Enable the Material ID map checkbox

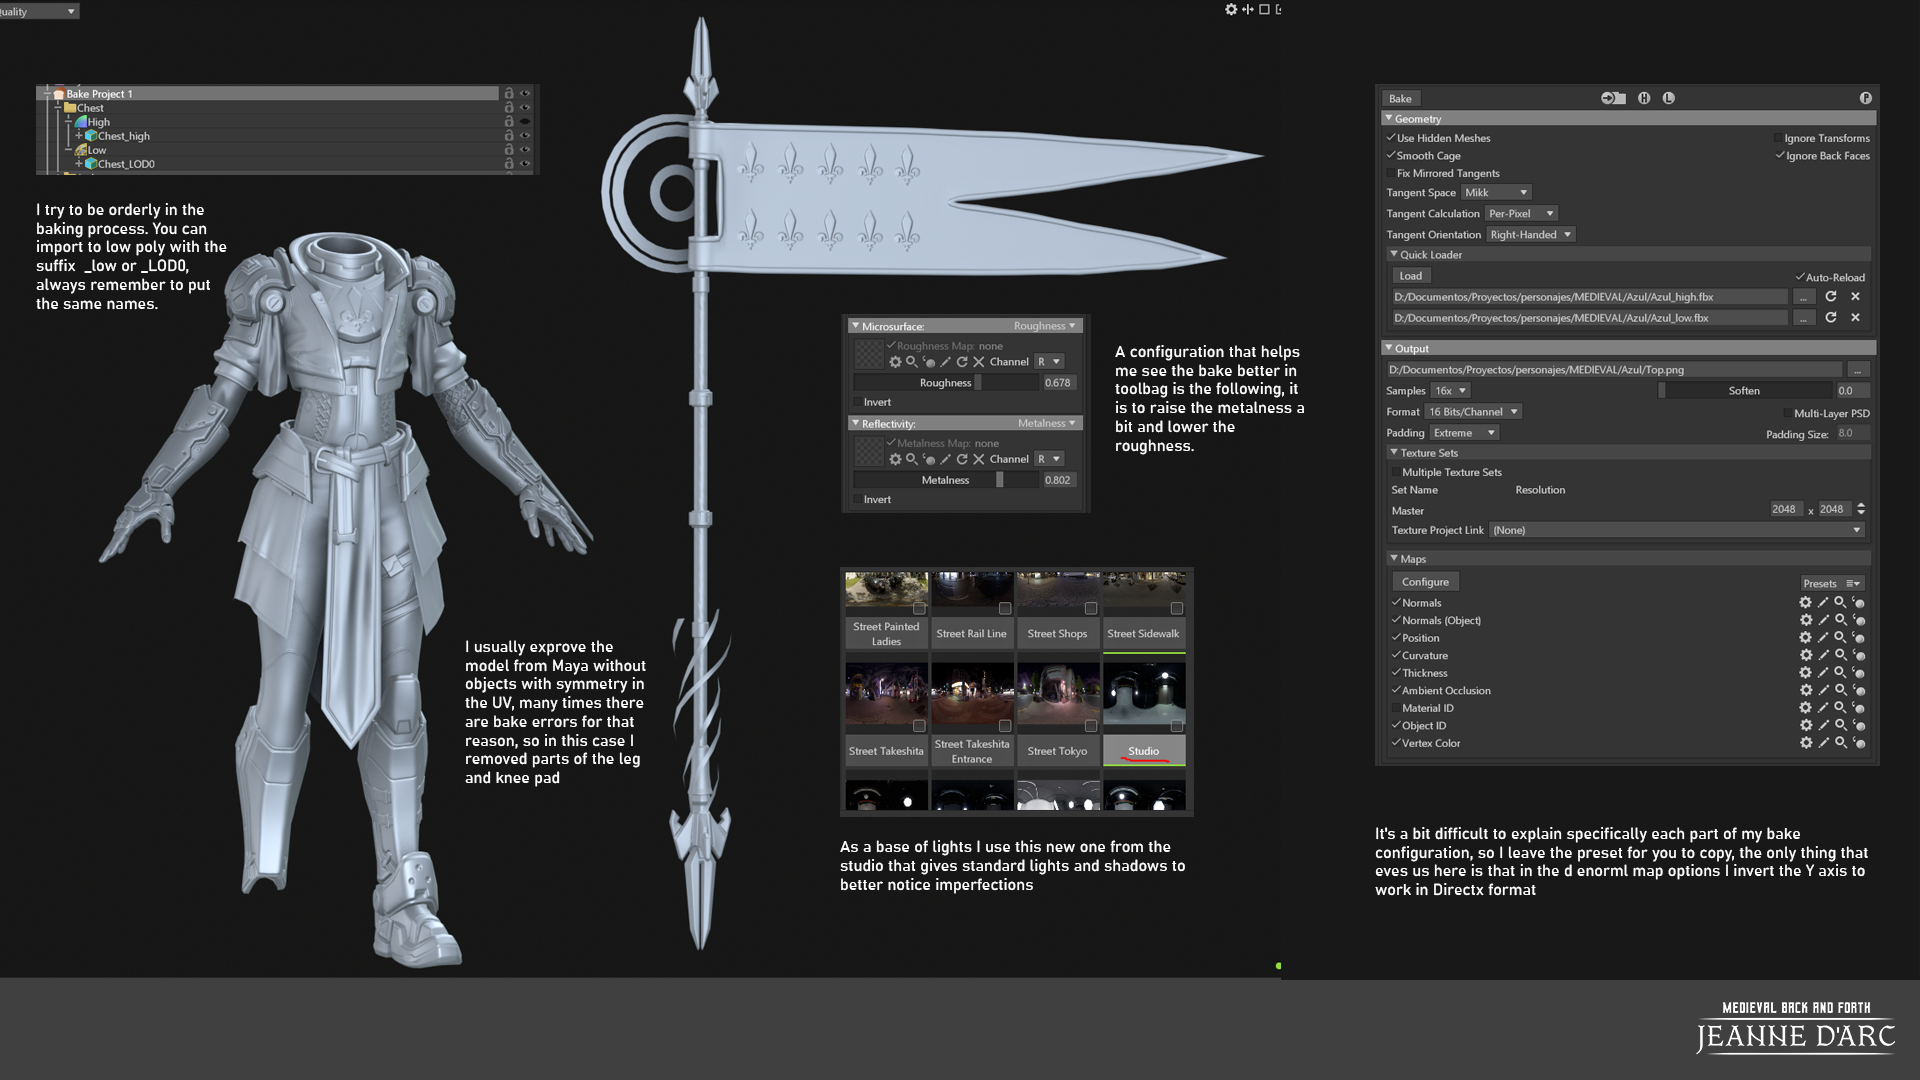(1396, 708)
